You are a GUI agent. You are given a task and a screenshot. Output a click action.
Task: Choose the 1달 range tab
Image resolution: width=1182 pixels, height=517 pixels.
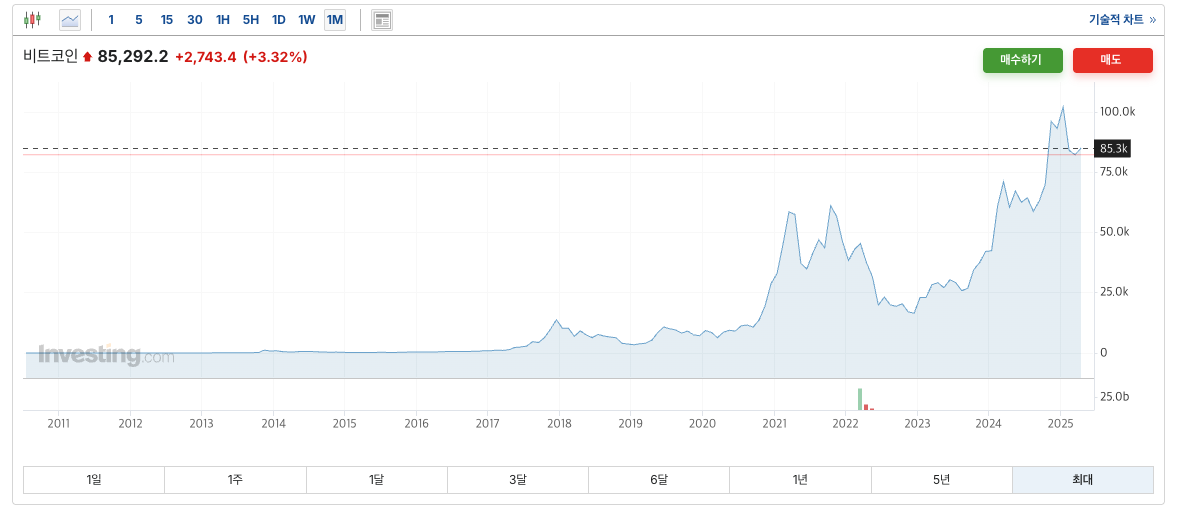377,479
